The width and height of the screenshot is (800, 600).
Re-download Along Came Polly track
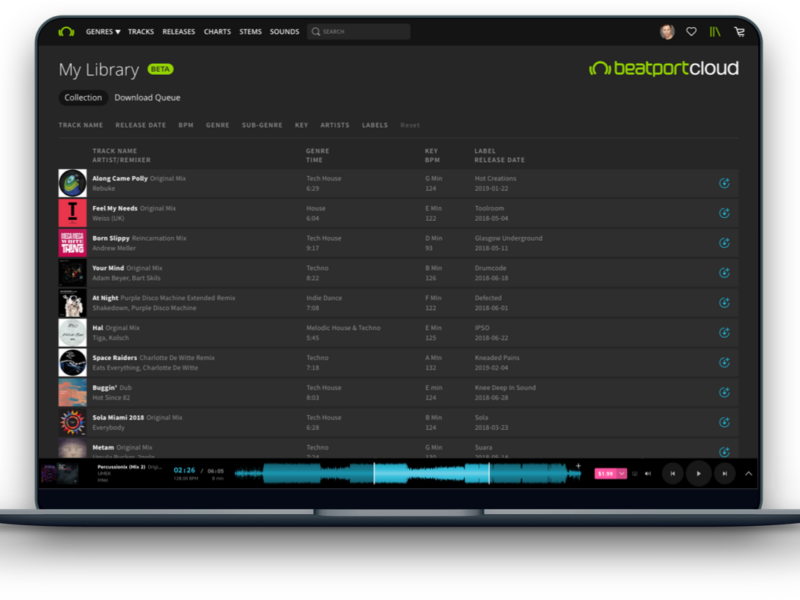coord(724,183)
